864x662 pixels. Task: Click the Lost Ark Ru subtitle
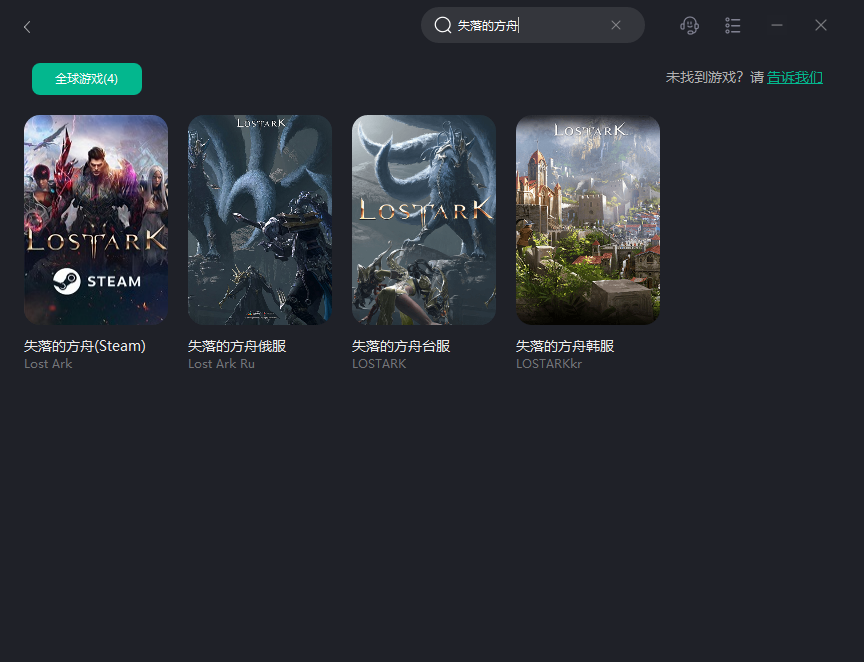pyautogui.click(x=222, y=364)
